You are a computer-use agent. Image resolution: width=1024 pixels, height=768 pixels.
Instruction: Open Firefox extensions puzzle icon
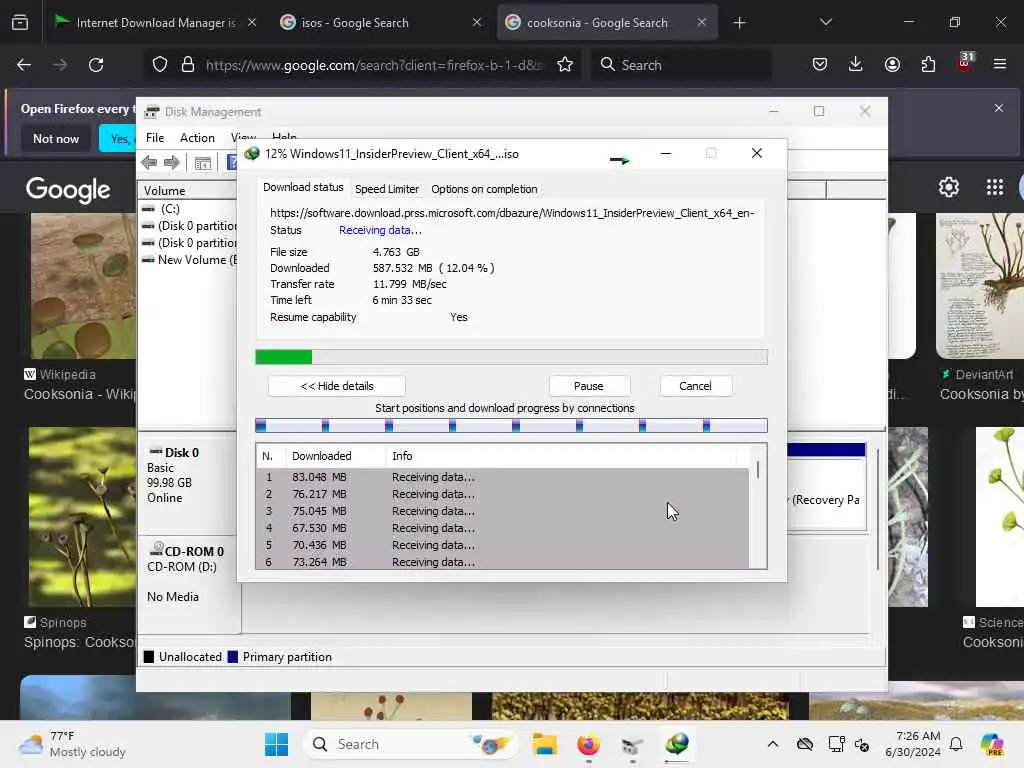pyautogui.click(x=928, y=65)
